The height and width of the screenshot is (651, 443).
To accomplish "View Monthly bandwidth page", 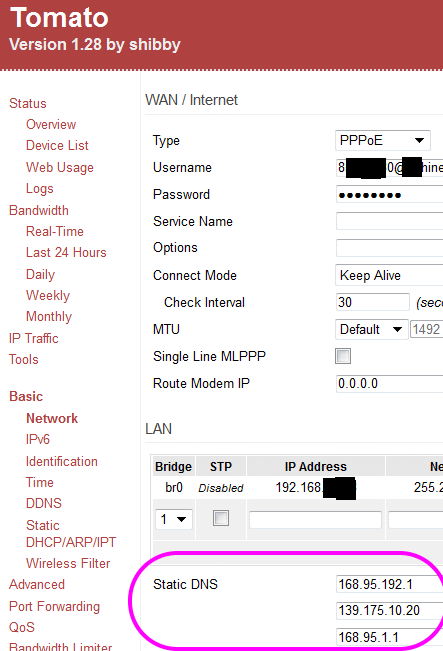I will tap(49, 317).
